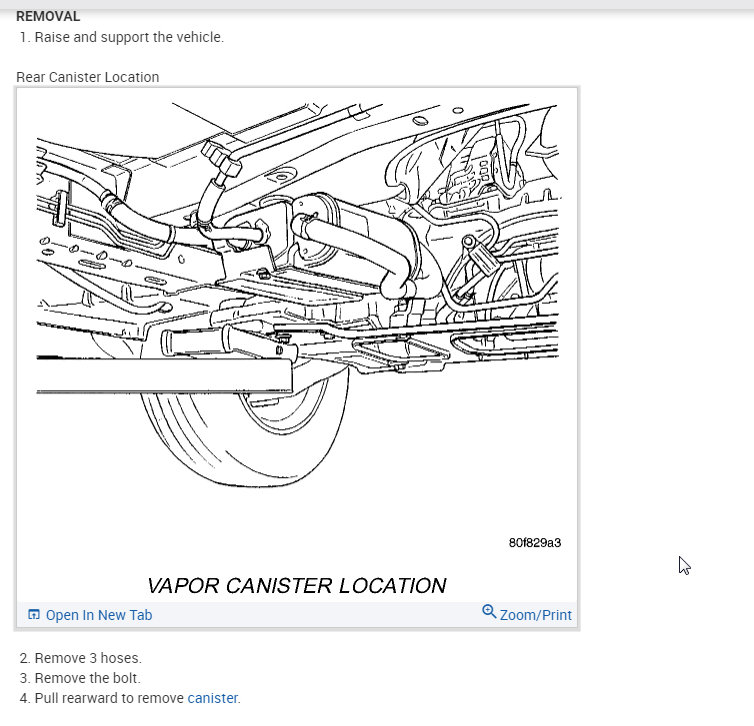Click the magnifier icon beside Zoom/Print
Screen dimensions: 754x726
coord(489,612)
